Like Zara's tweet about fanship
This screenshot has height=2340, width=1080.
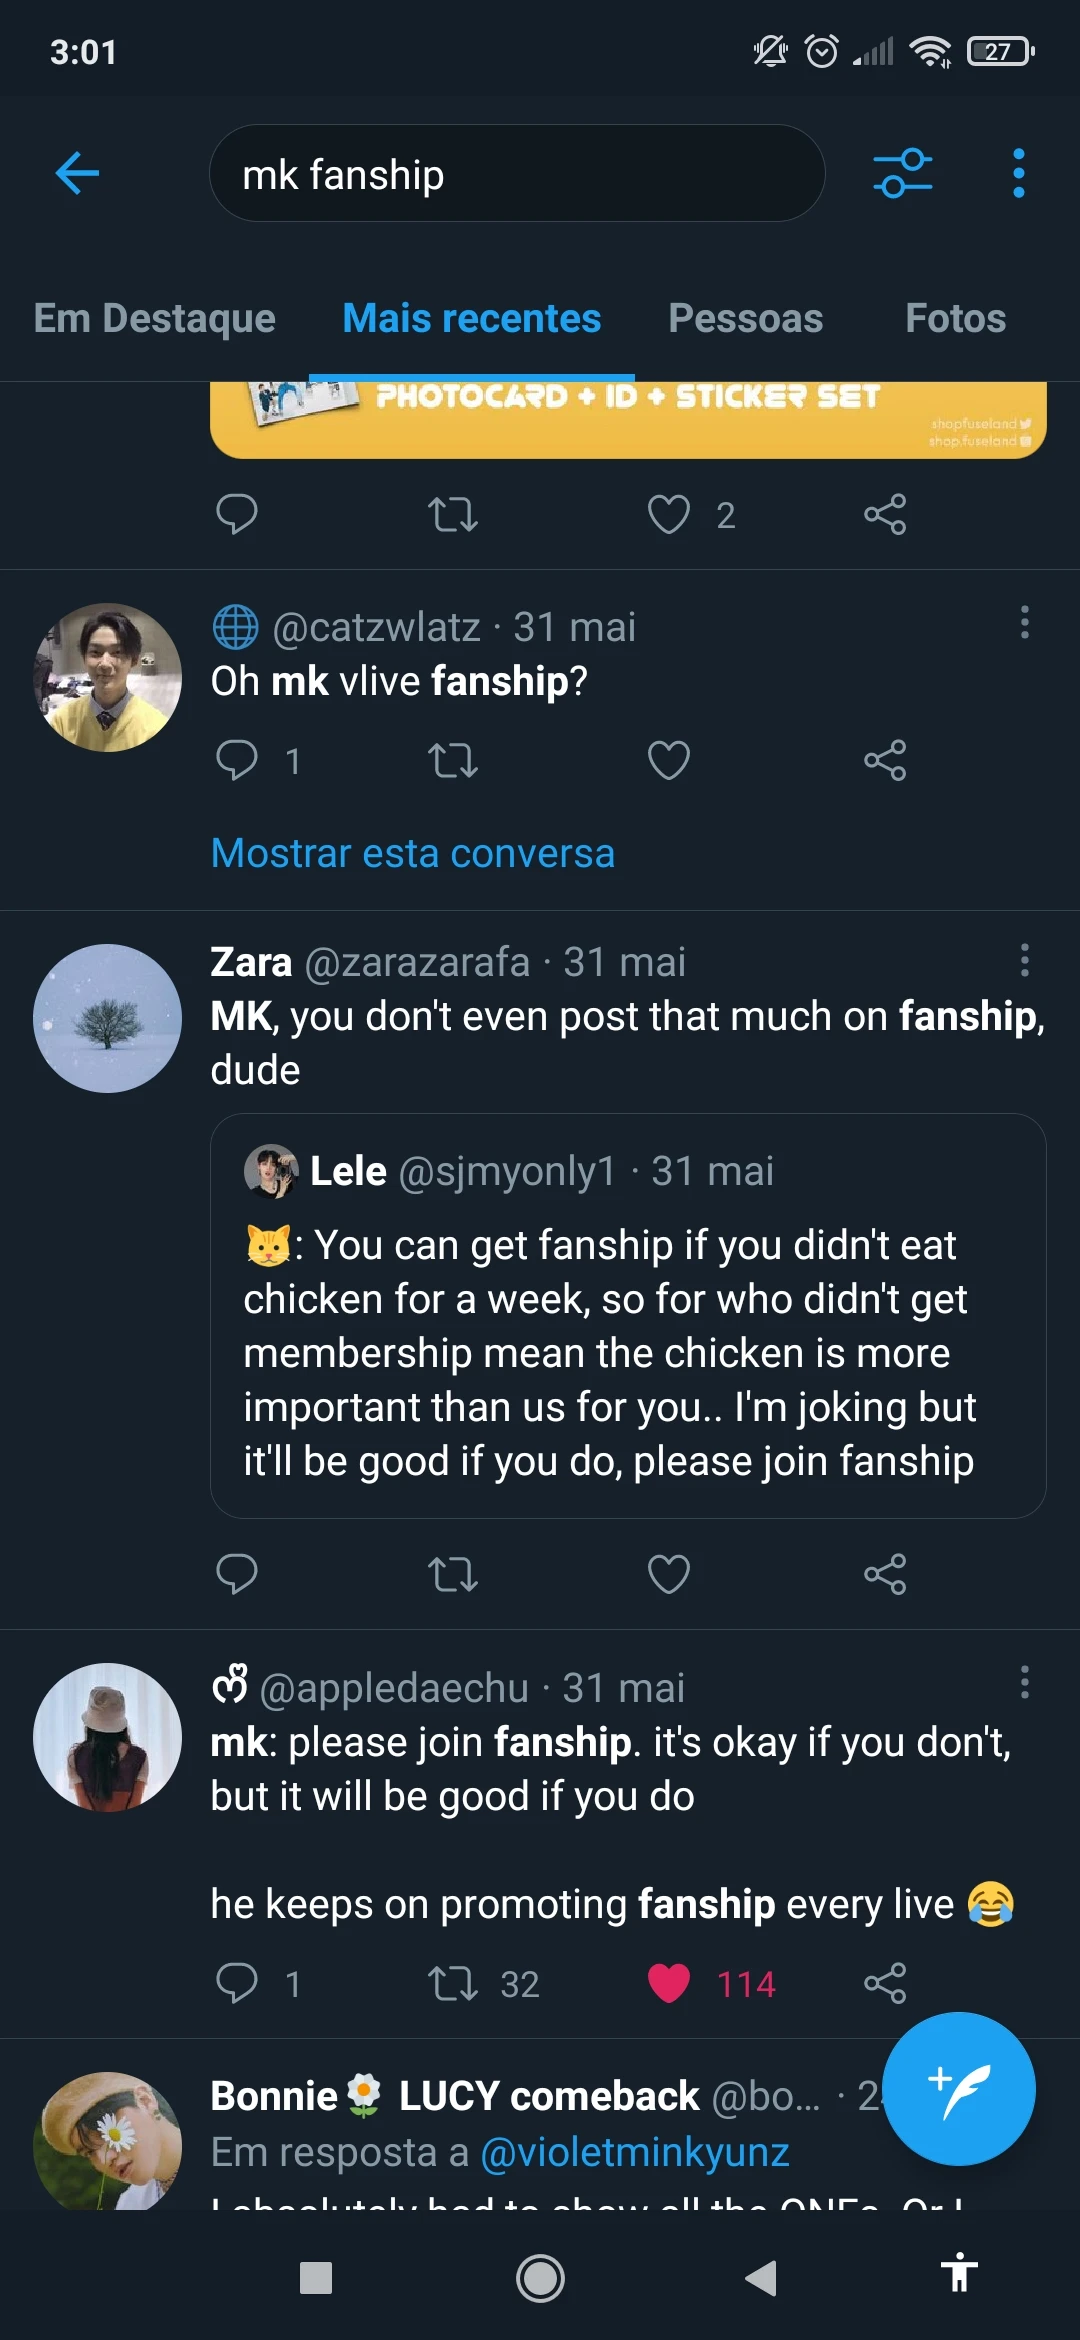click(x=669, y=1574)
